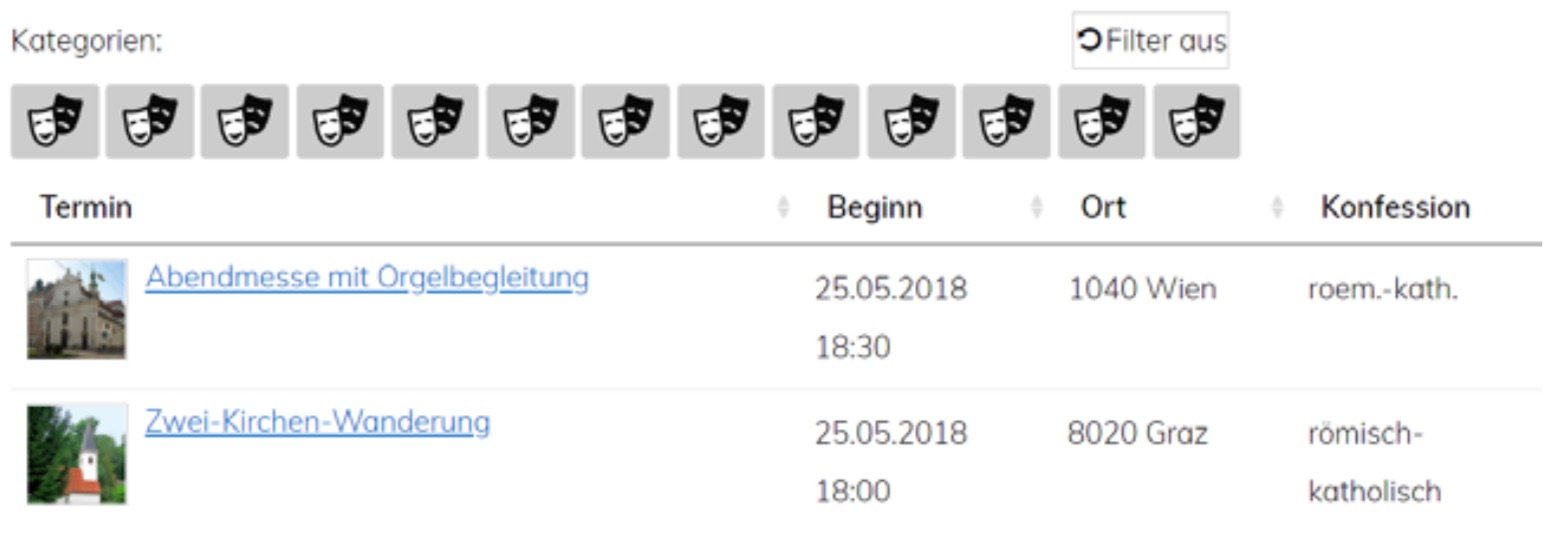Click the first theater masks category icon
The width and height of the screenshot is (1568, 534).
pyautogui.click(x=55, y=121)
